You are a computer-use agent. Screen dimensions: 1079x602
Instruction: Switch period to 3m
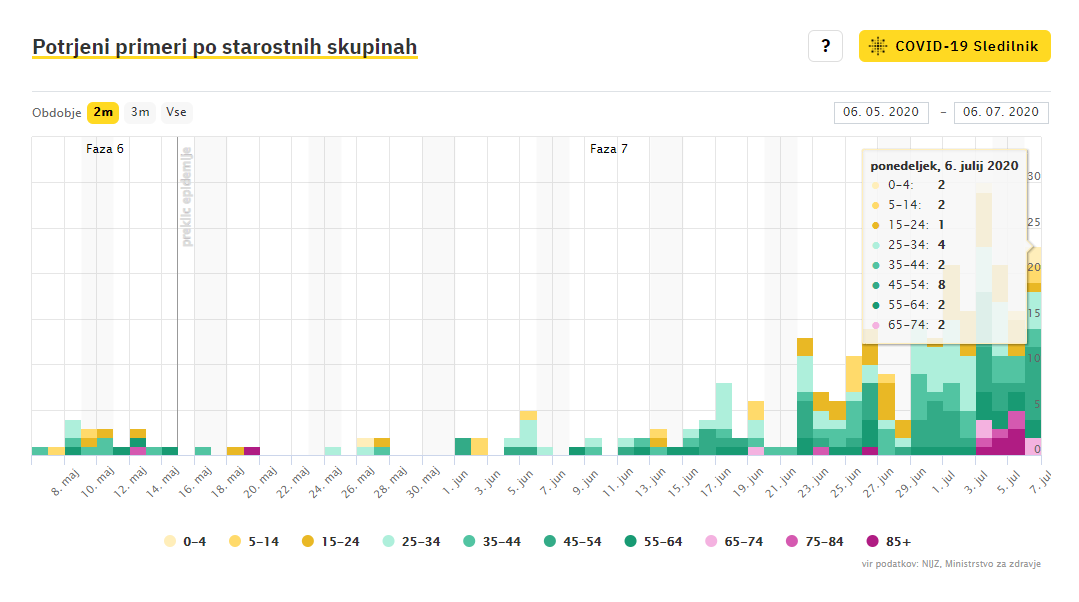pyautogui.click(x=140, y=112)
